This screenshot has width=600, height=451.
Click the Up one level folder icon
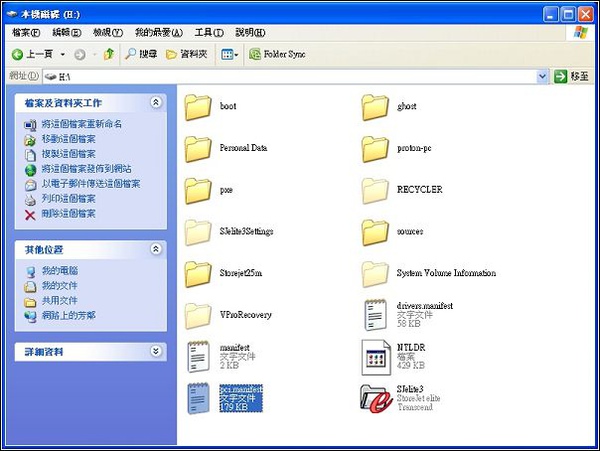coord(108,53)
